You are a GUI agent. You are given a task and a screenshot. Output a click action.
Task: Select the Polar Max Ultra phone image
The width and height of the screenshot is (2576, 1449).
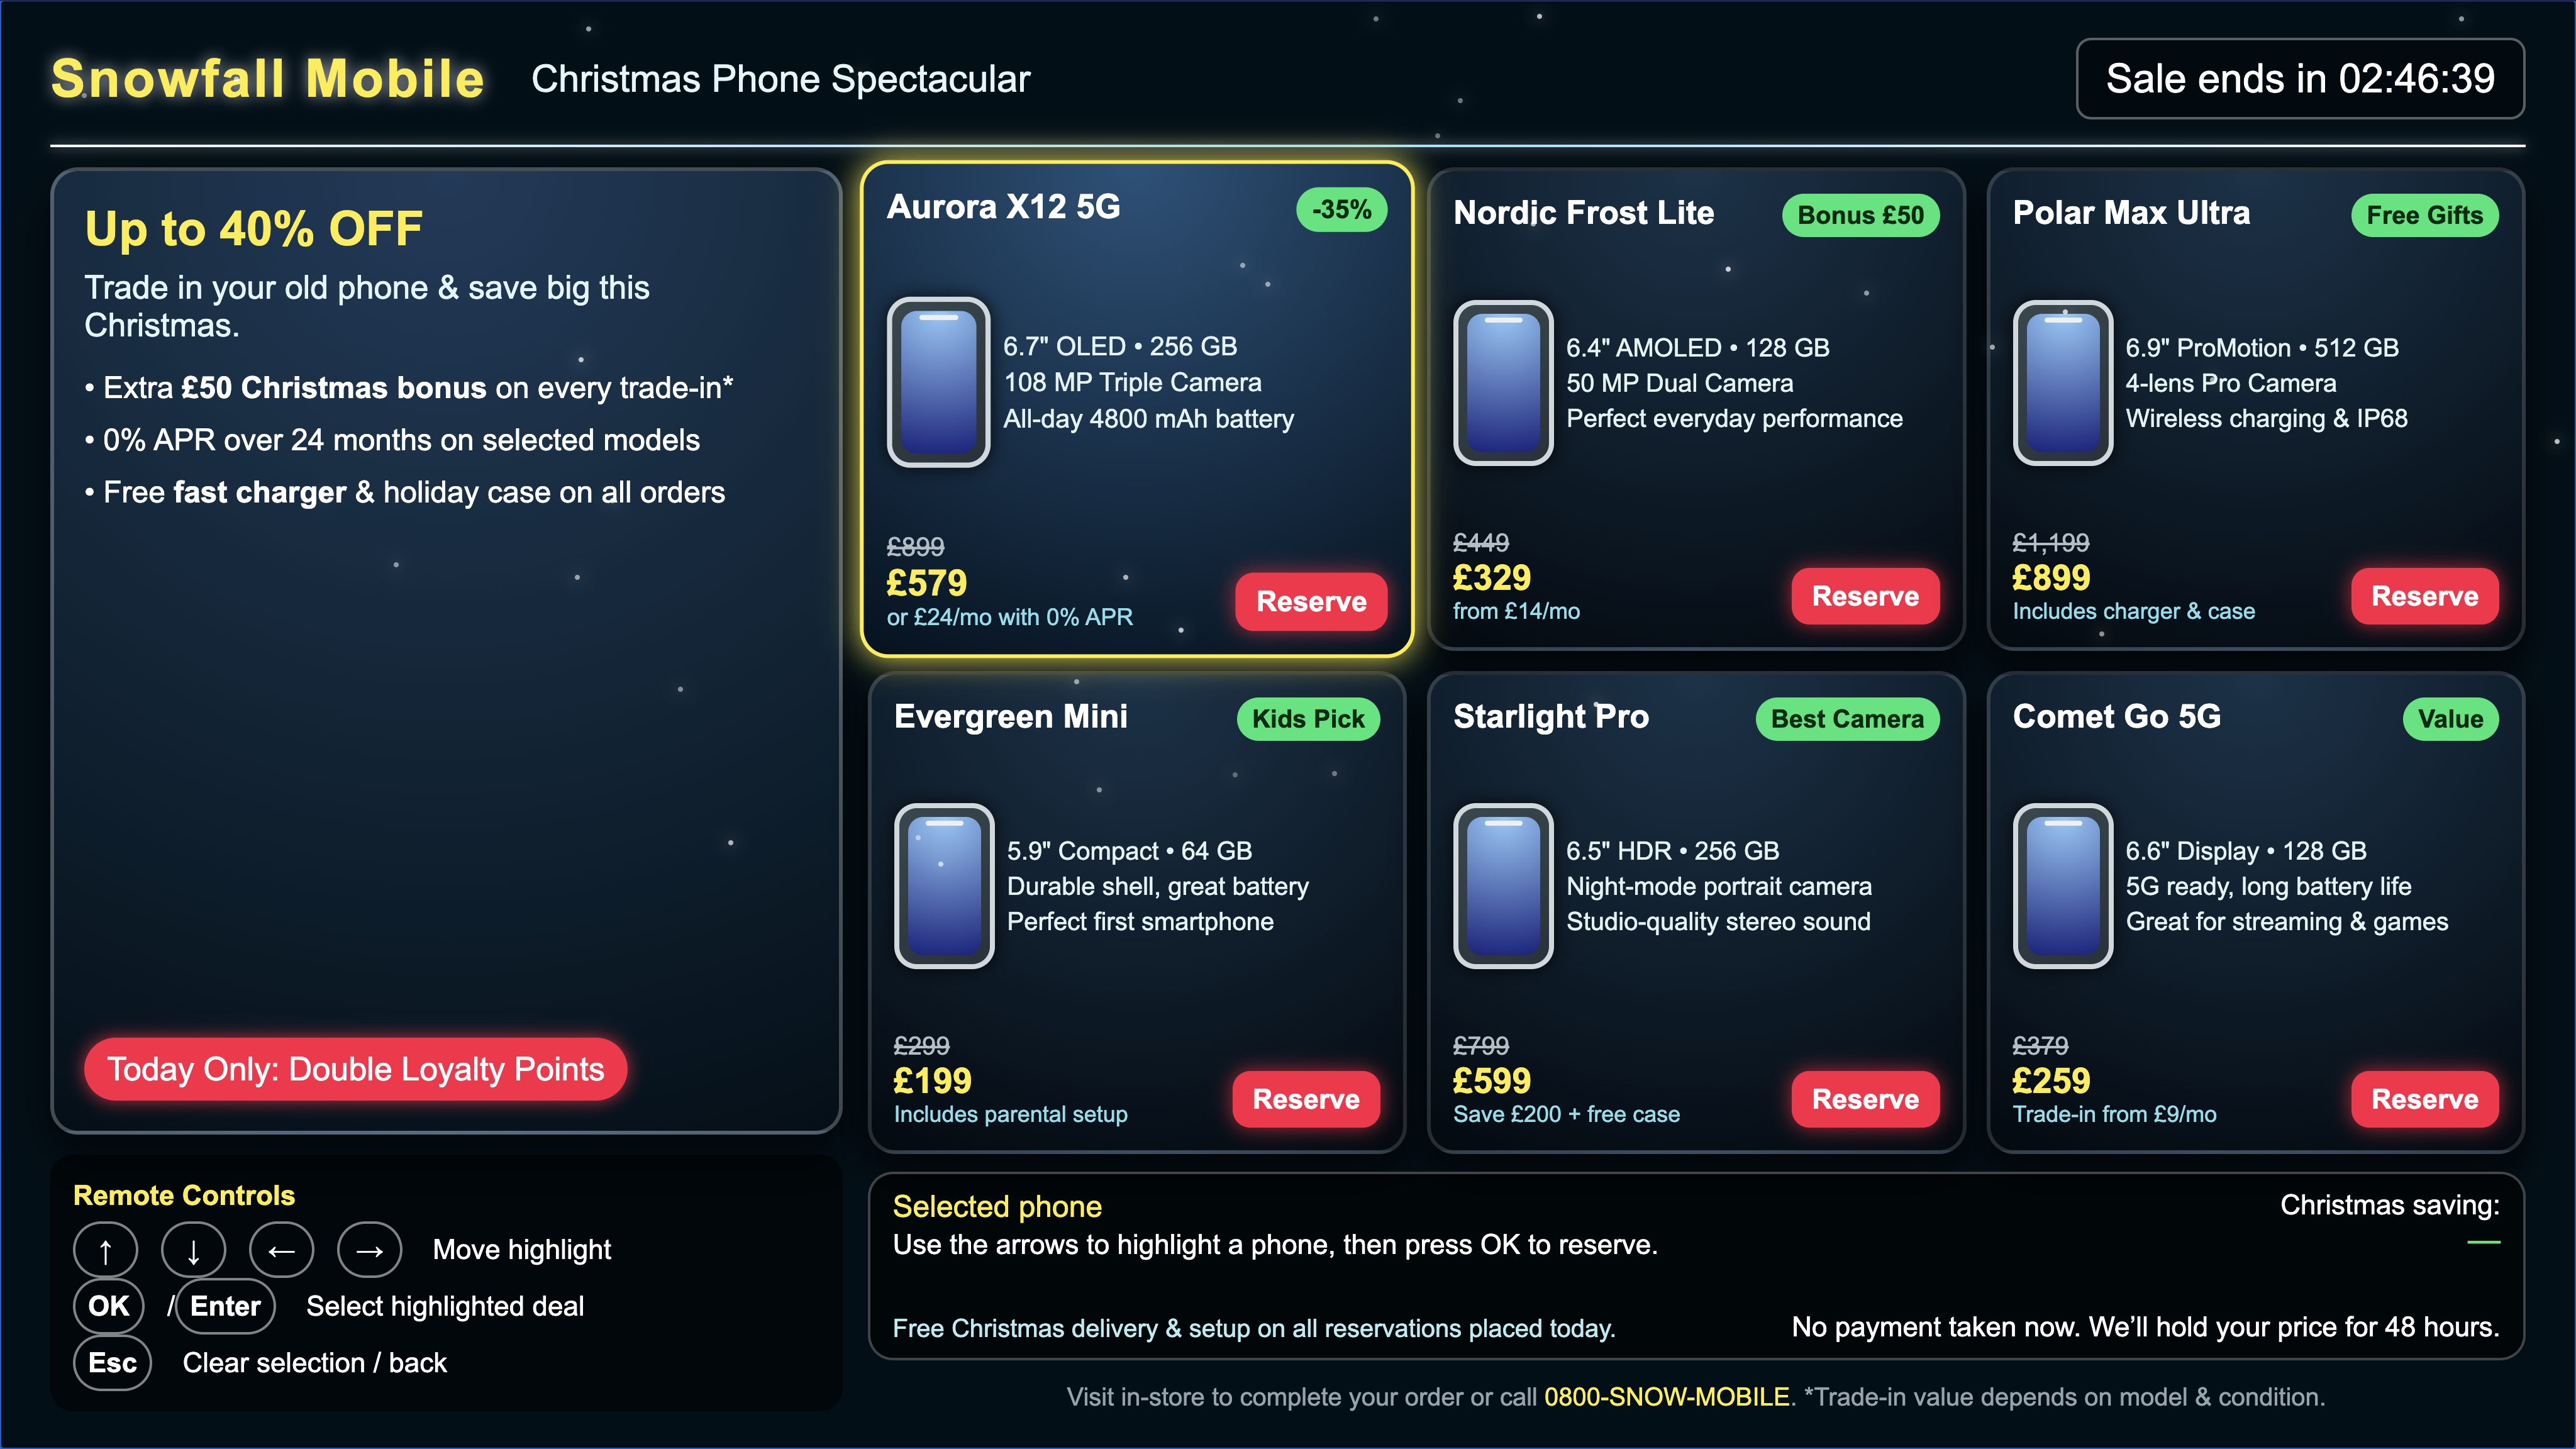pos(2062,383)
